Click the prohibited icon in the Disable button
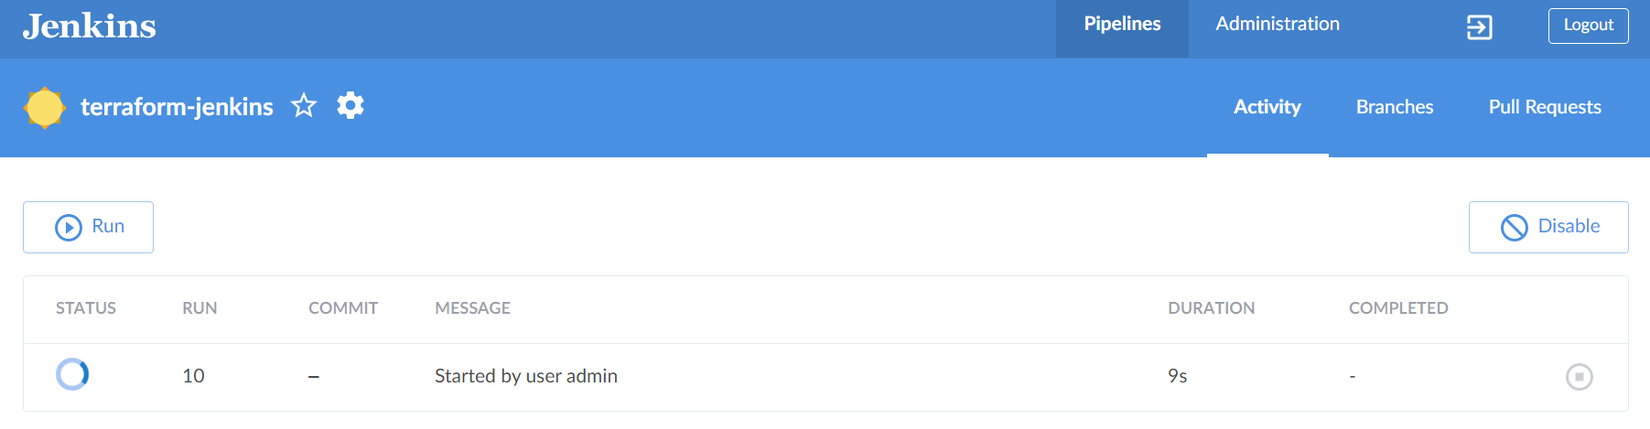Viewport: 1650px width, 429px height. [x=1514, y=228]
